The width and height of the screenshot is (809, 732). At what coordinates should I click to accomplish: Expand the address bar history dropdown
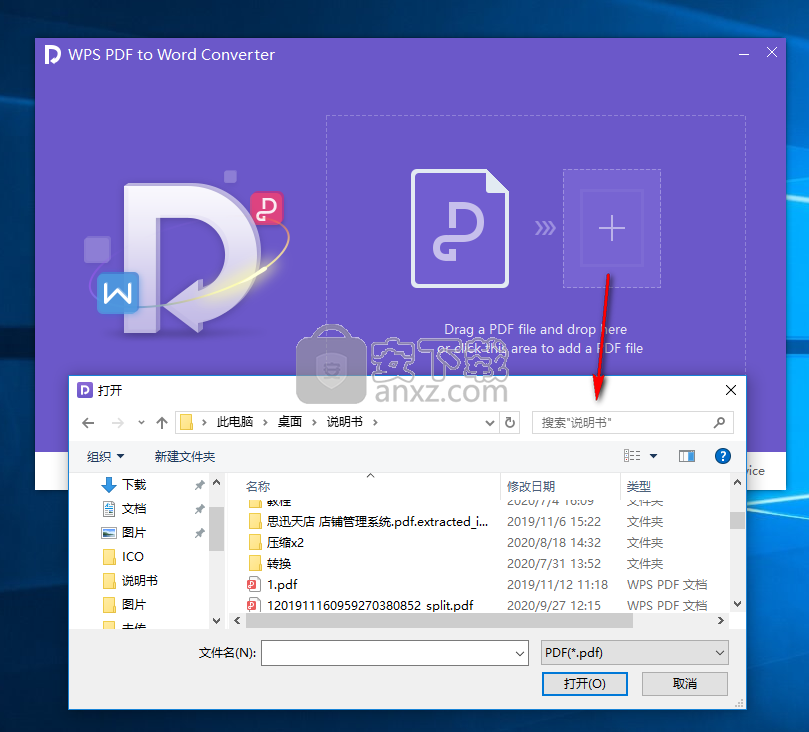coord(490,423)
